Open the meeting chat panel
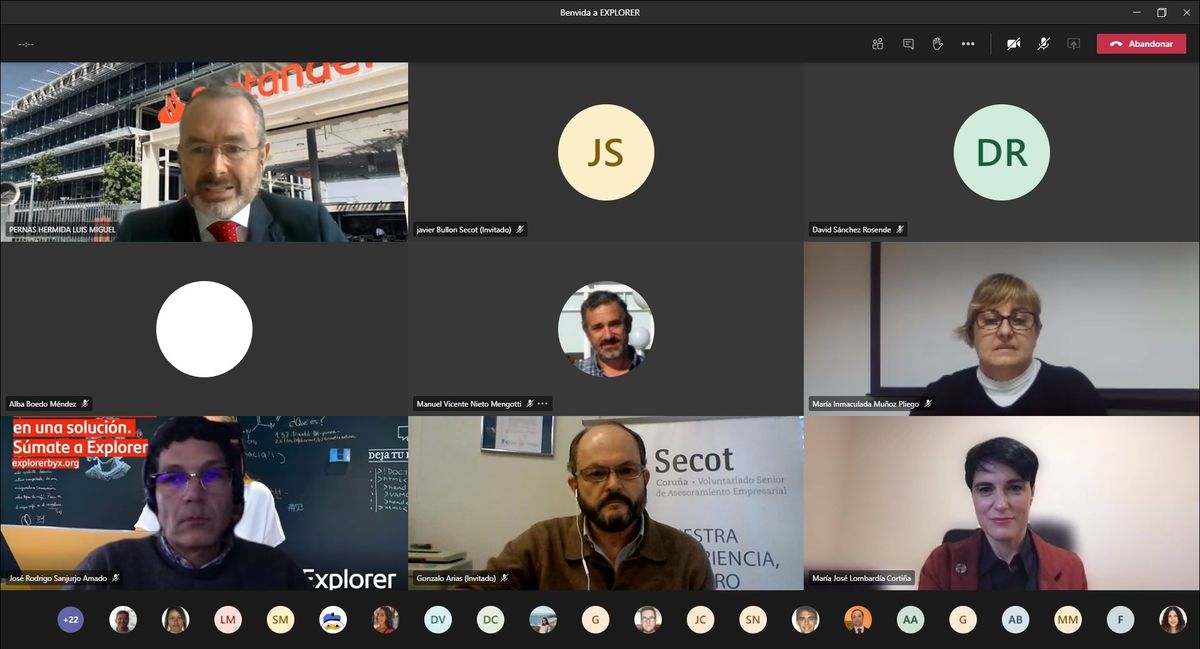1200x649 pixels. coord(908,44)
